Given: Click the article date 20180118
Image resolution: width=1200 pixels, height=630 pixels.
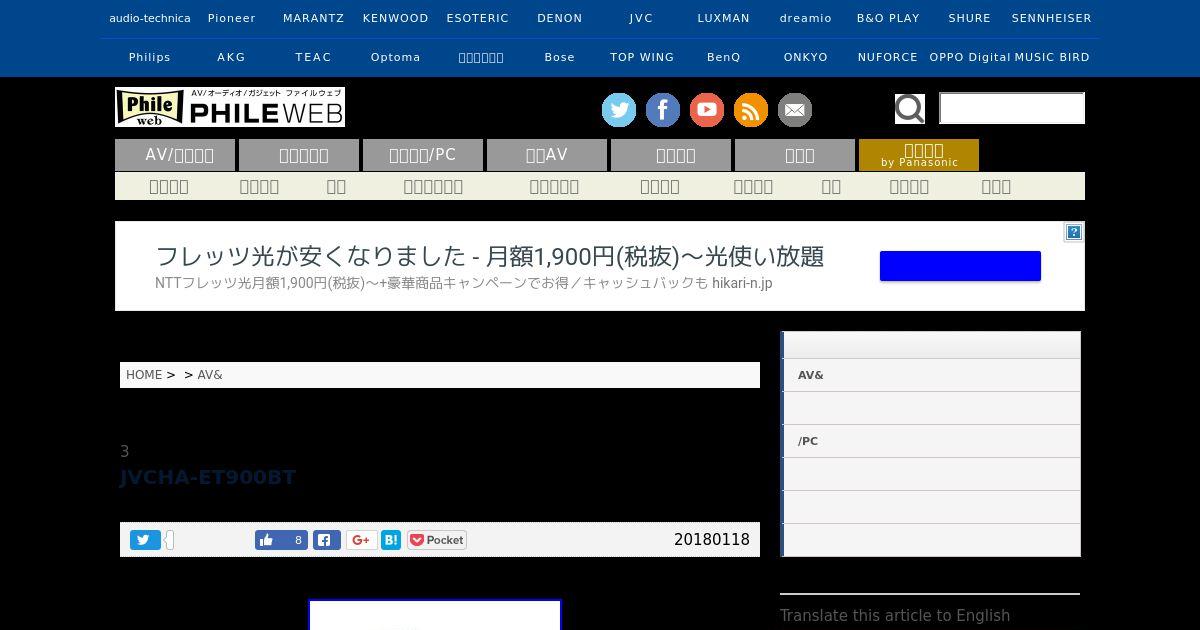Looking at the screenshot, I should (x=712, y=540).
